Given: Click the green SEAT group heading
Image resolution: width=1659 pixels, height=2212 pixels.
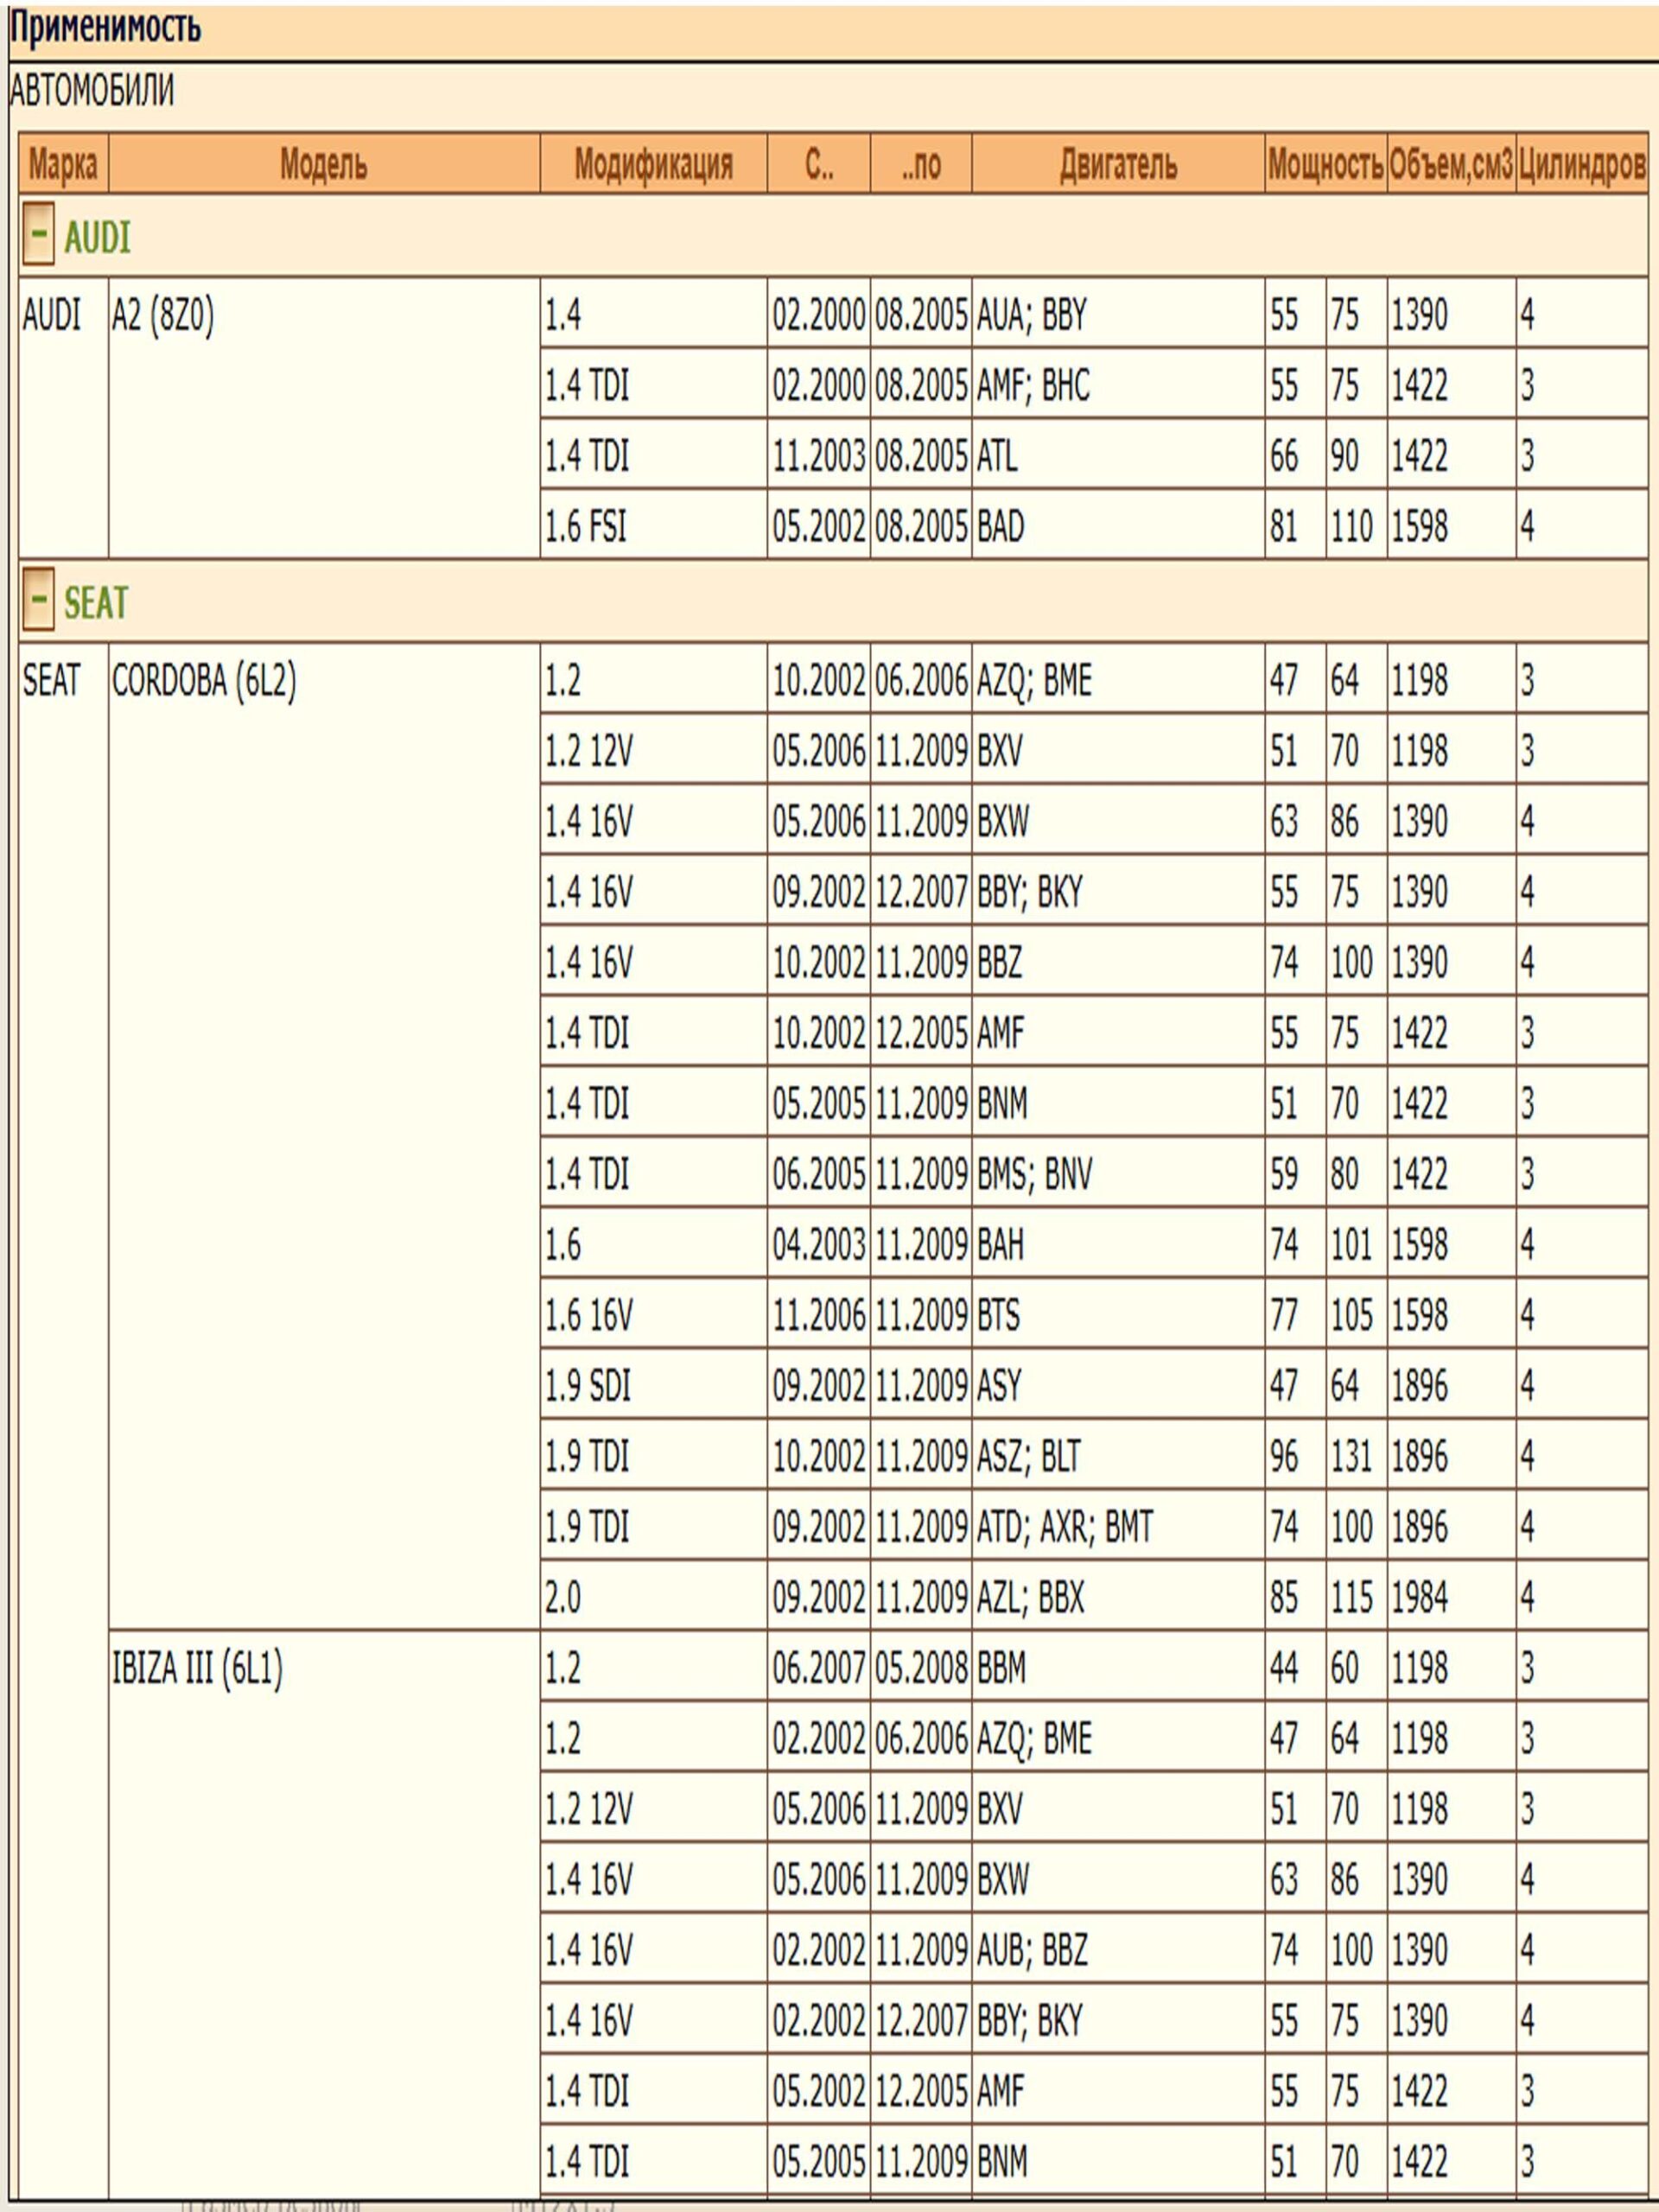Looking at the screenshot, I should [x=96, y=602].
